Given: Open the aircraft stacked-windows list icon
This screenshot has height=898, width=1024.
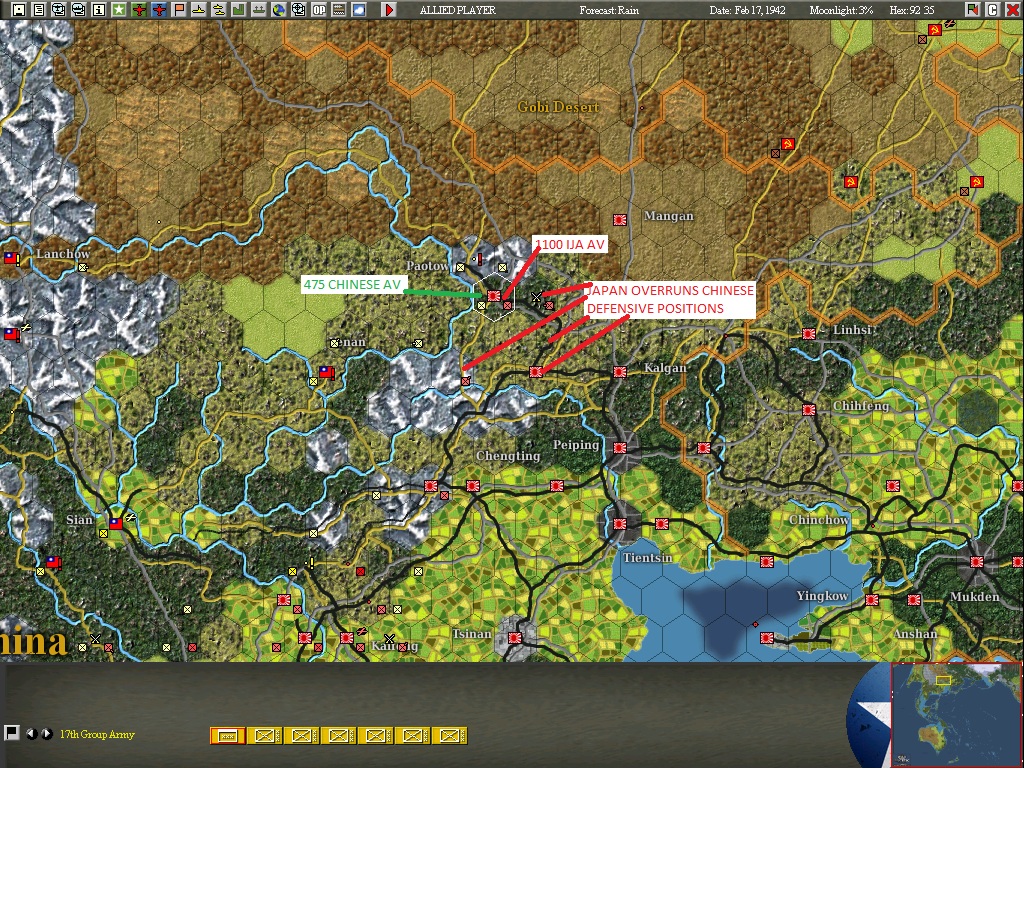Looking at the screenshot, I should [x=58, y=10].
